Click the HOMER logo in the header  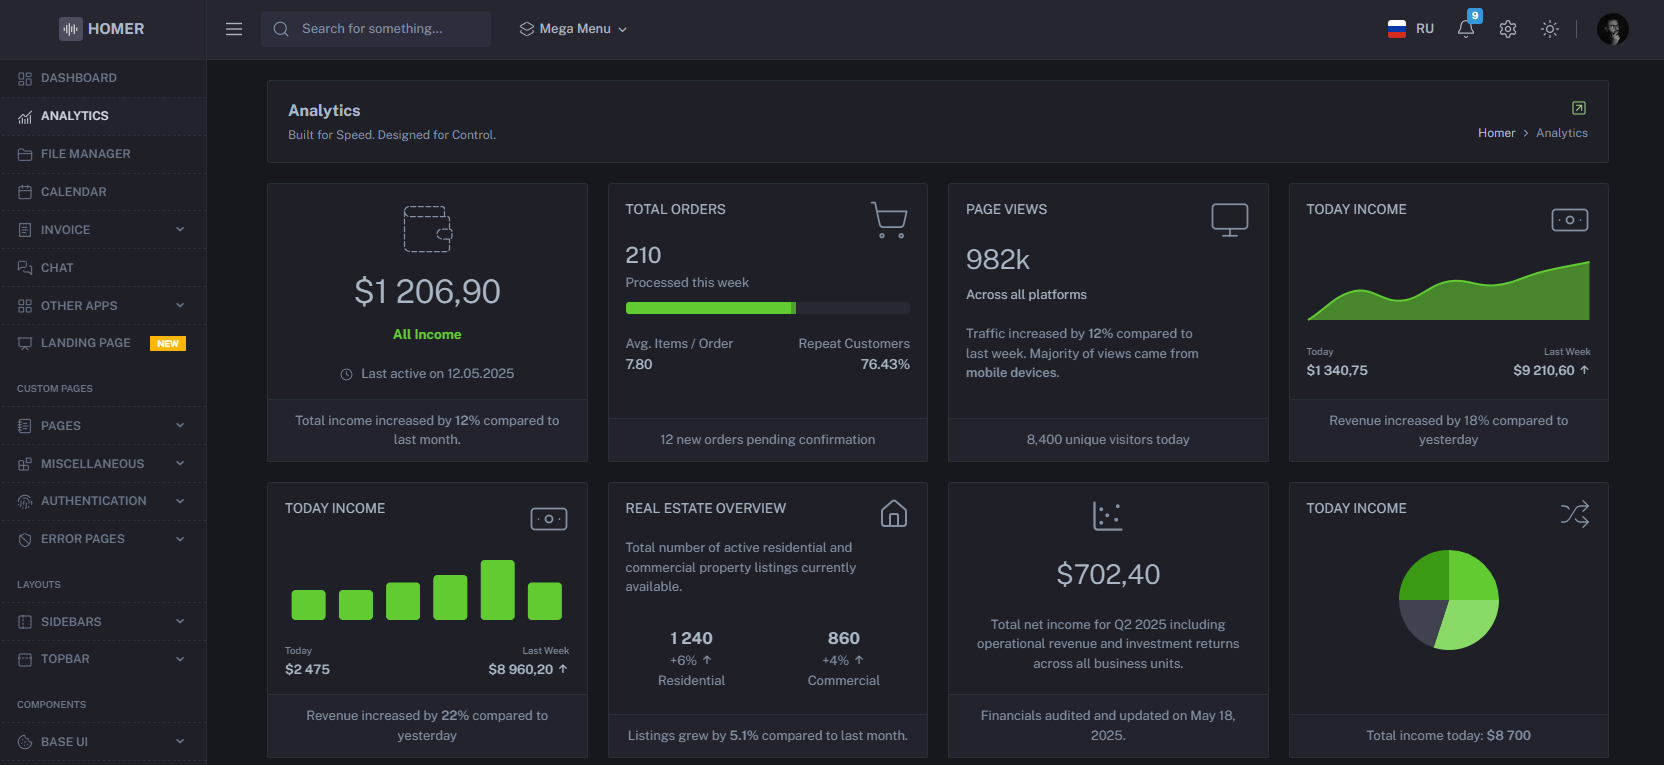click(x=102, y=29)
